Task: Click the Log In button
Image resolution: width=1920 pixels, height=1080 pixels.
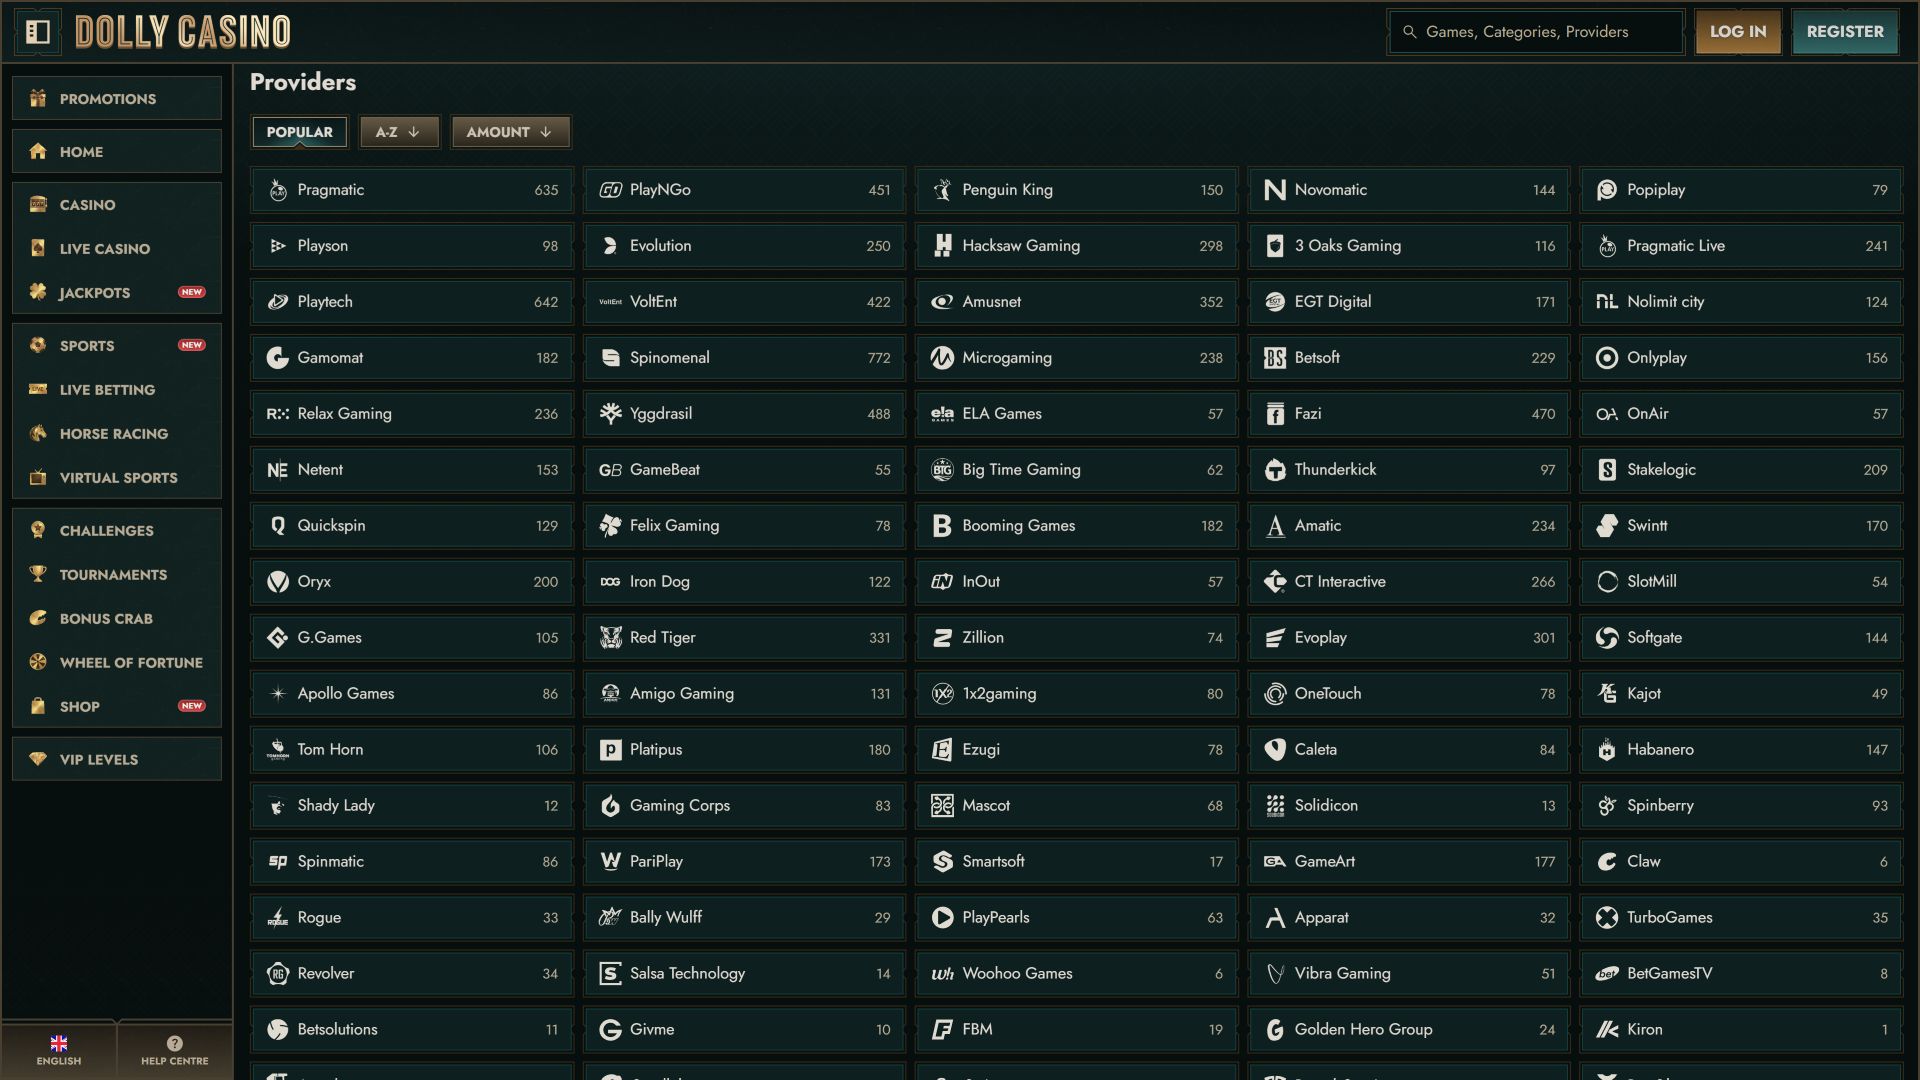Action: point(1738,32)
